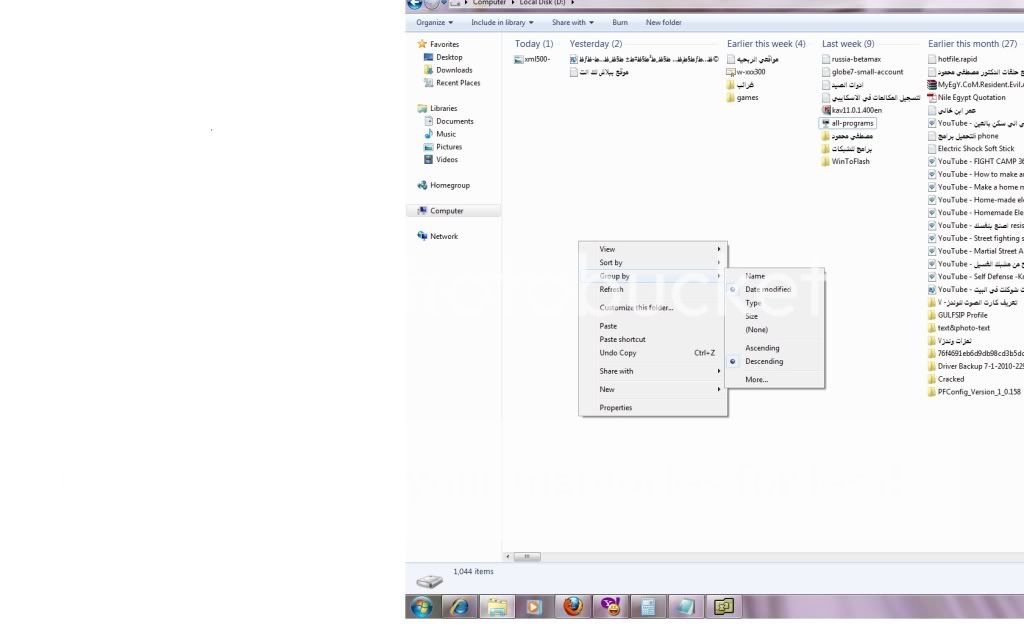
Task: Select the kav11.0.1.400en installer icon
Action: point(826,110)
